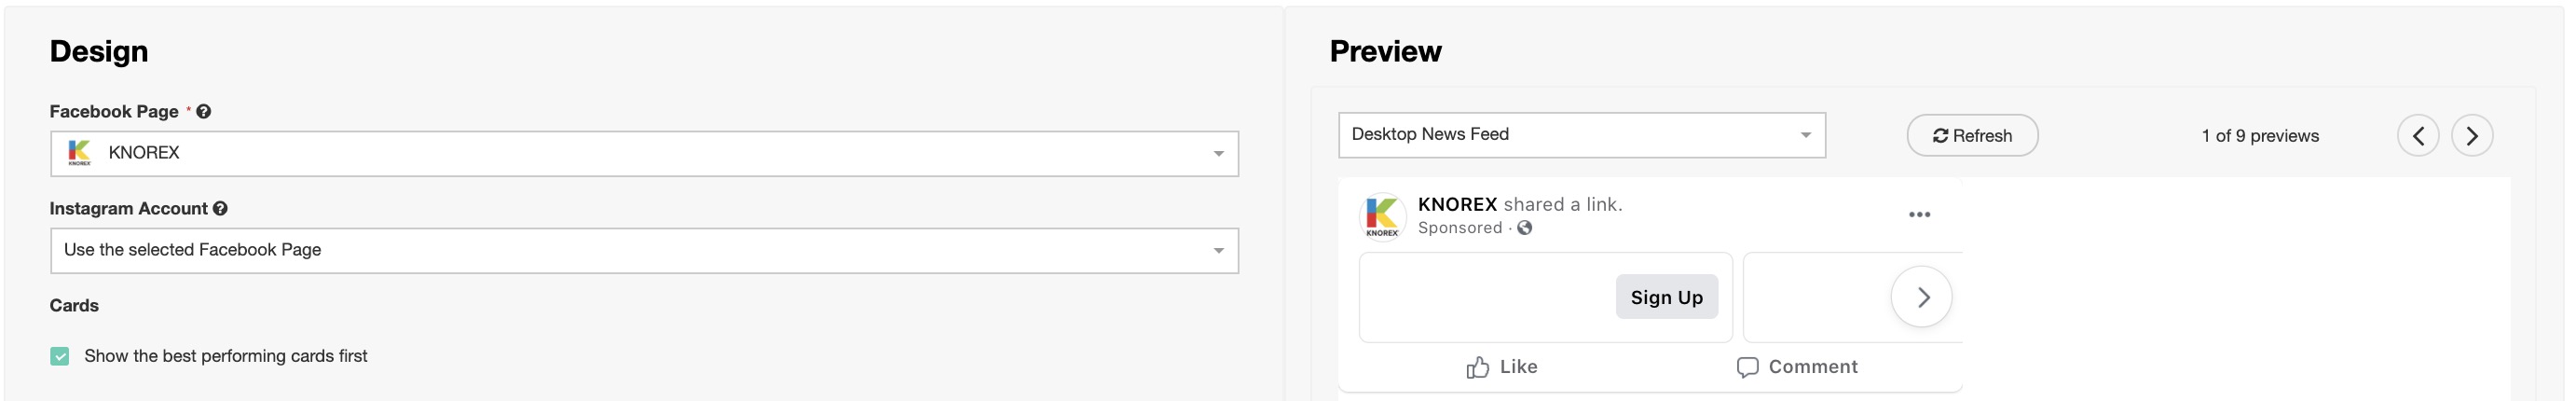Viewport: 2576px width, 401px height.
Task: Click the Sponsored label in preview
Action: (x=1460, y=228)
